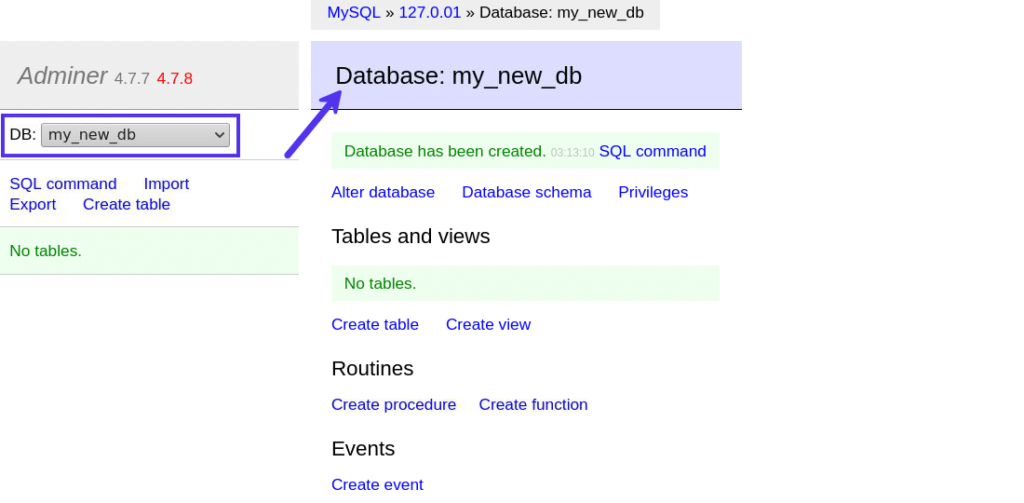Click the Database: my_new_db page heading
This screenshot has height=503, width=1024.
(x=458, y=76)
